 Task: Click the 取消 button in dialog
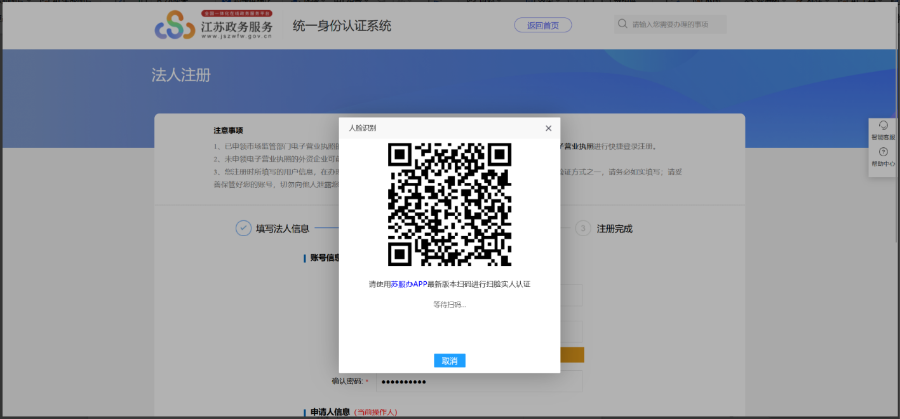(x=449, y=360)
